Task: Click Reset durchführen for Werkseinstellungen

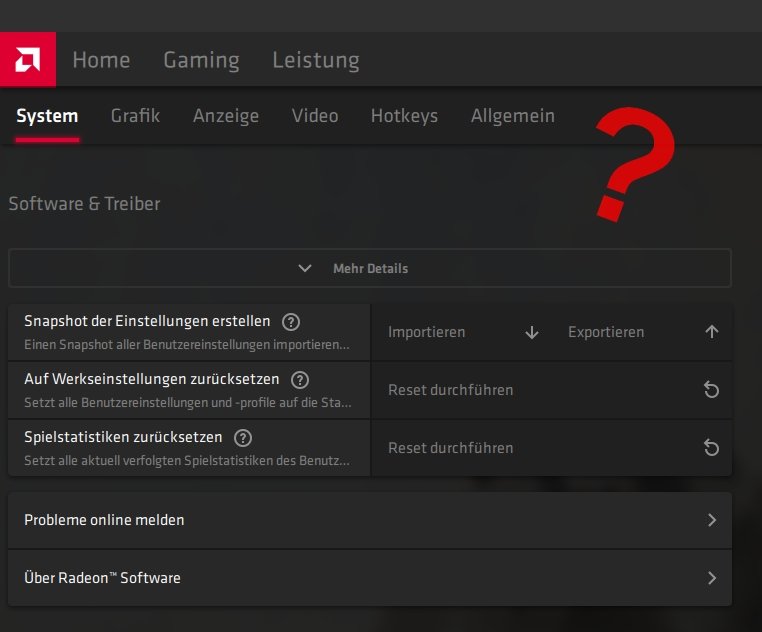Action: point(450,390)
